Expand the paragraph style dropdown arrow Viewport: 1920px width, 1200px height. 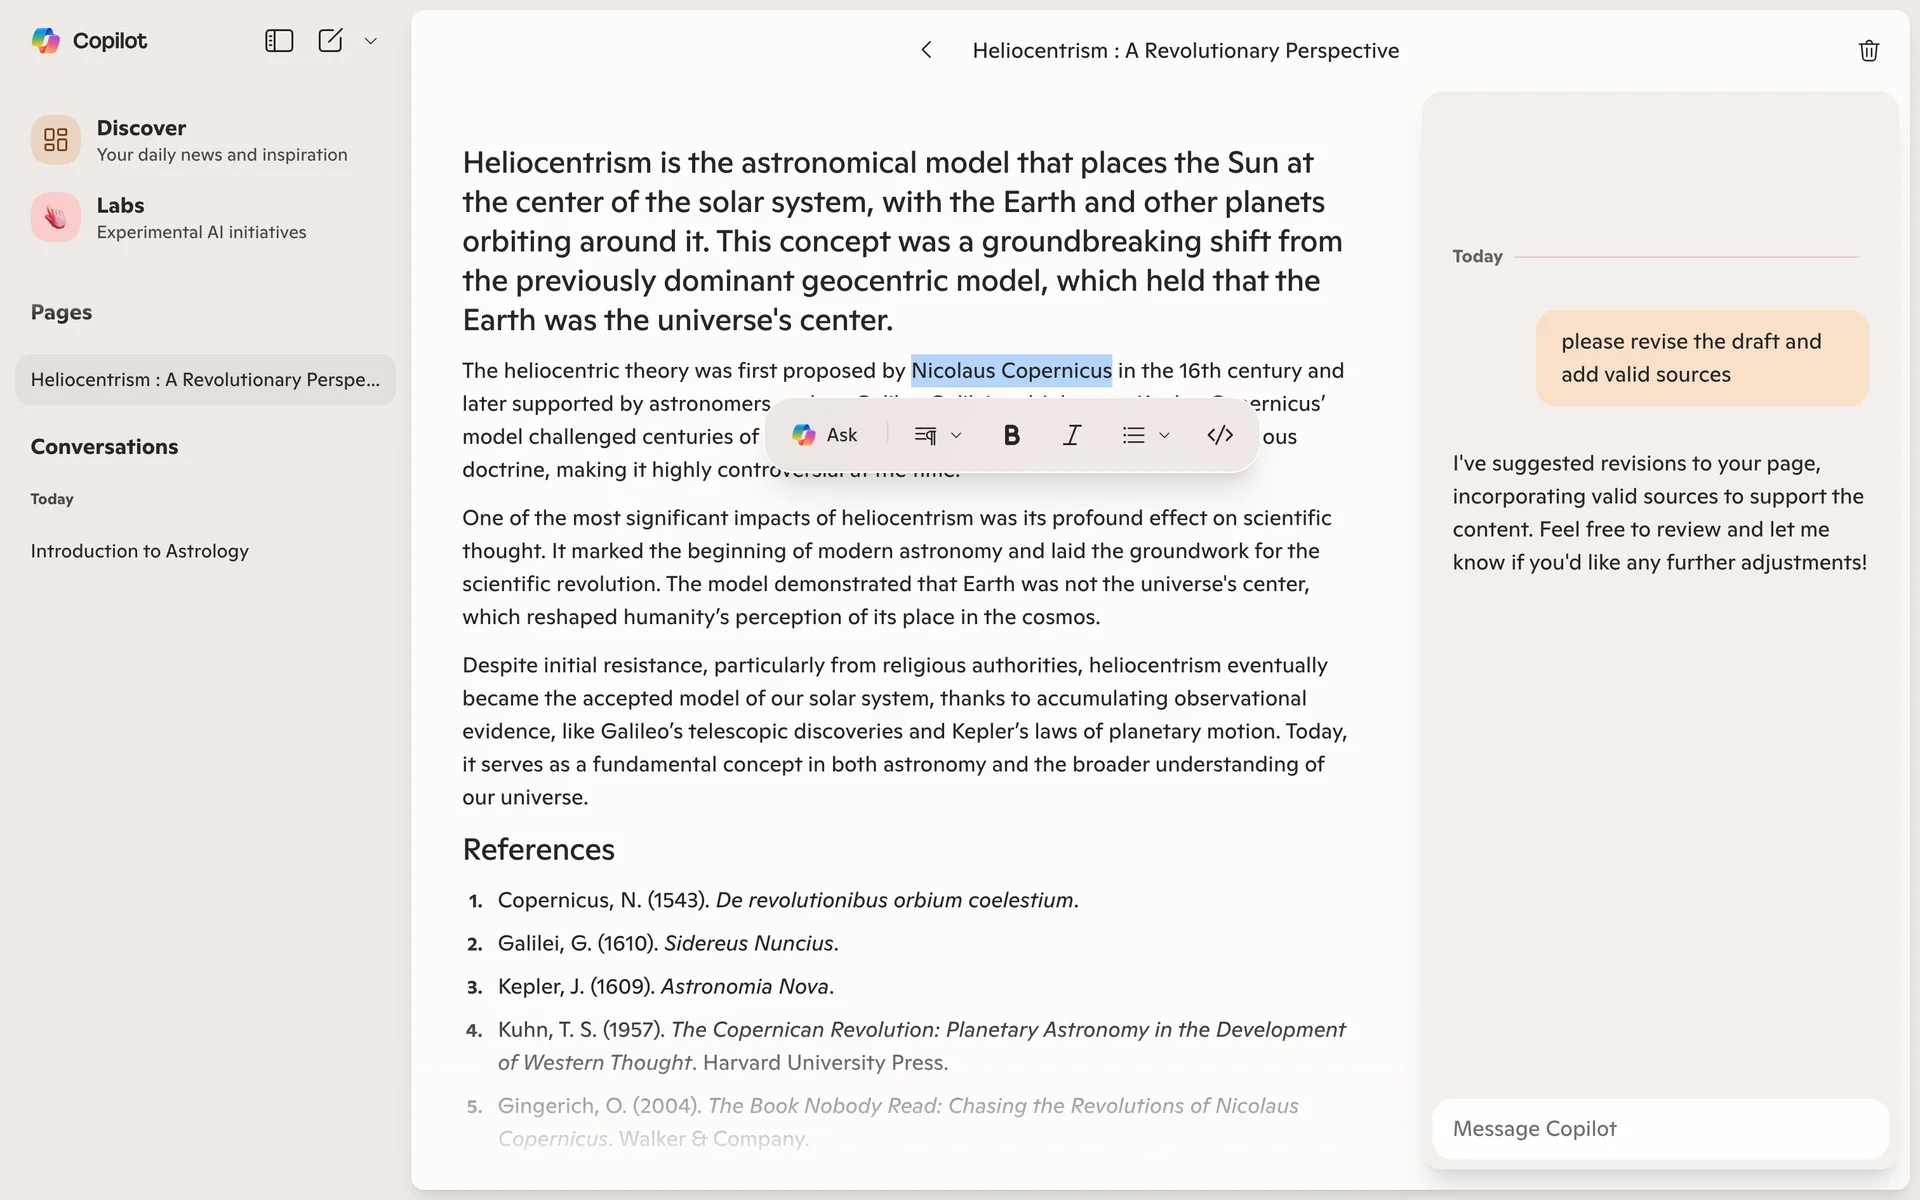point(956,435)
